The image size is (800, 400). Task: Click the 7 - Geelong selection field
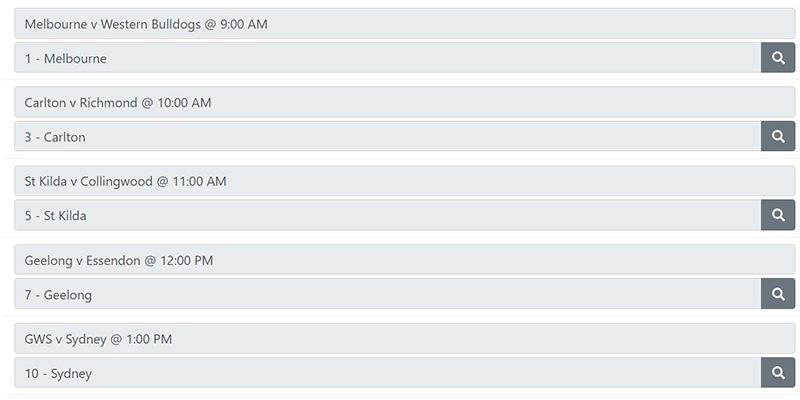tap(388, 294)
